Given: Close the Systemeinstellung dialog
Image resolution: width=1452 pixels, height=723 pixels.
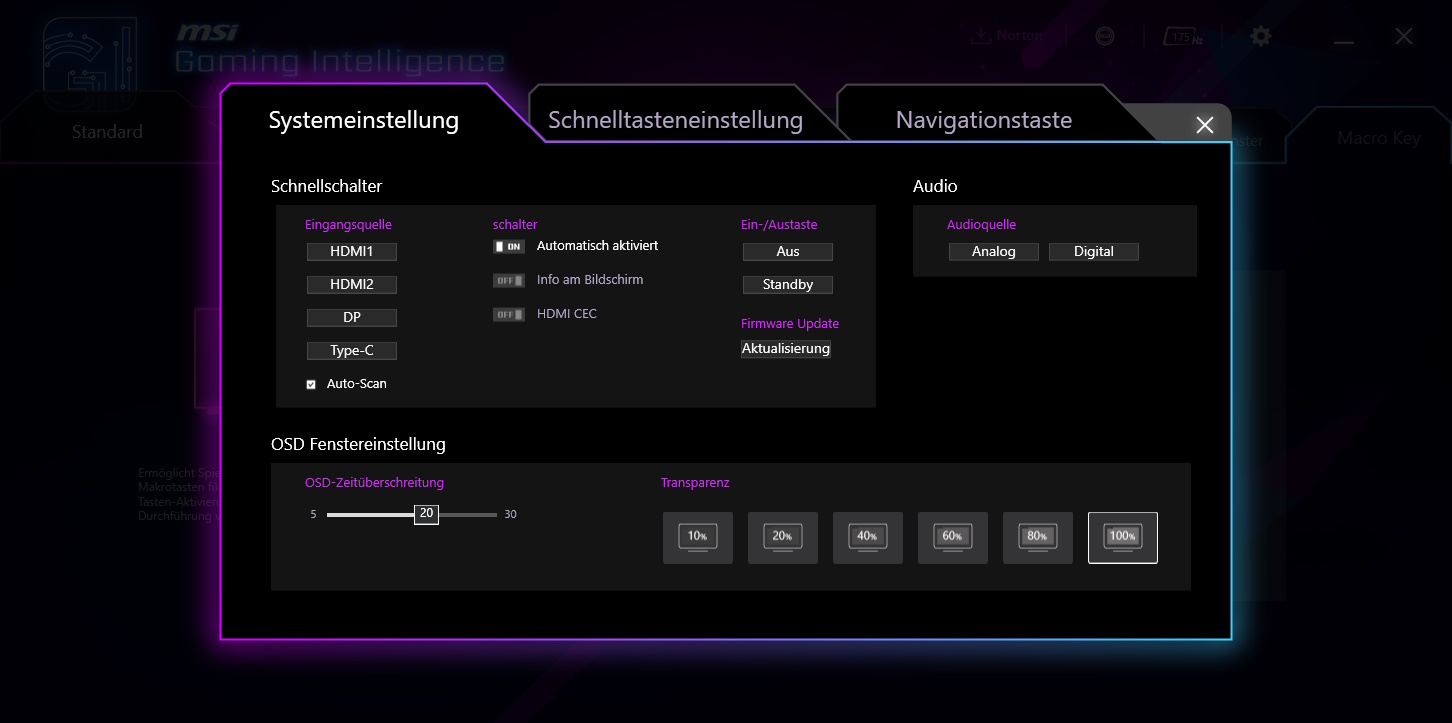Looking at the screenshot, I should [x=1205, y=125].
